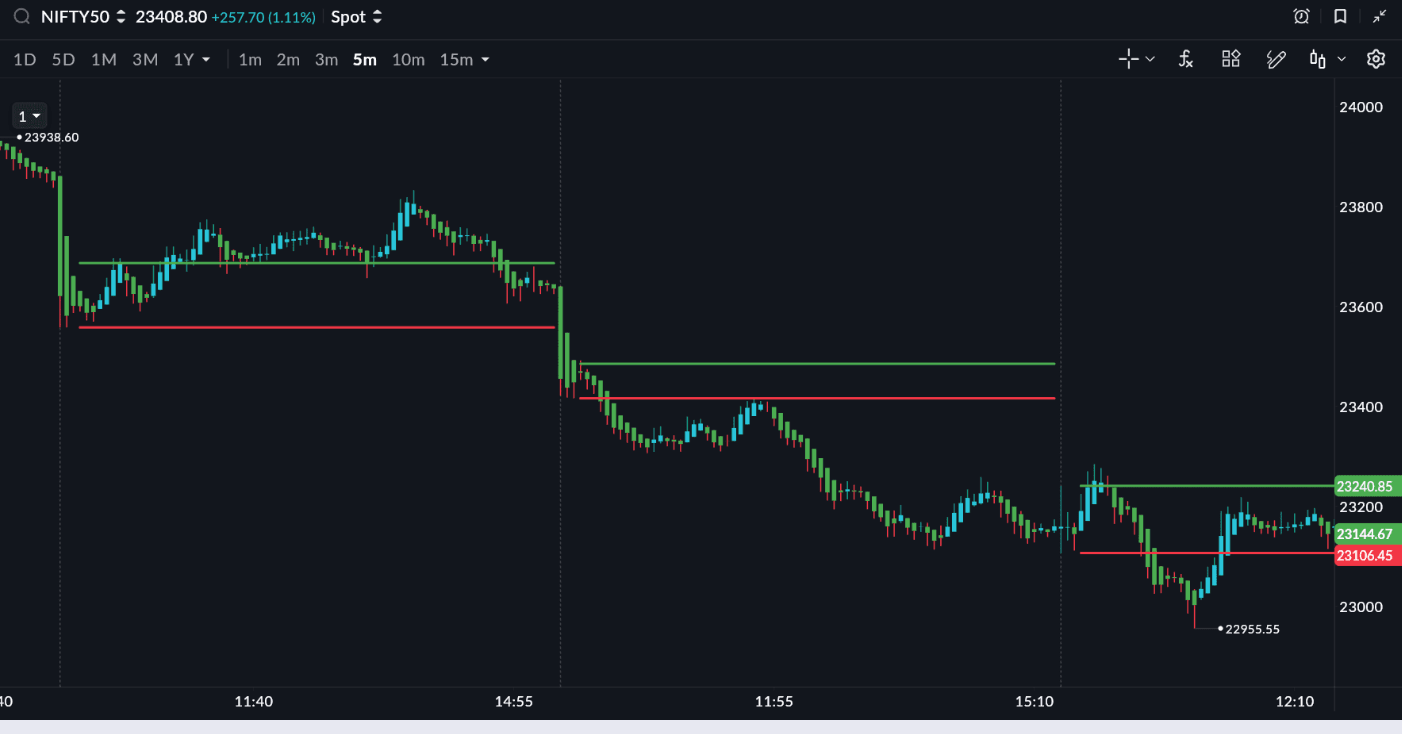Set a price alert with alarm clock icon
The width and height of the screenshot is (1402, 734).
[1301, 17]
